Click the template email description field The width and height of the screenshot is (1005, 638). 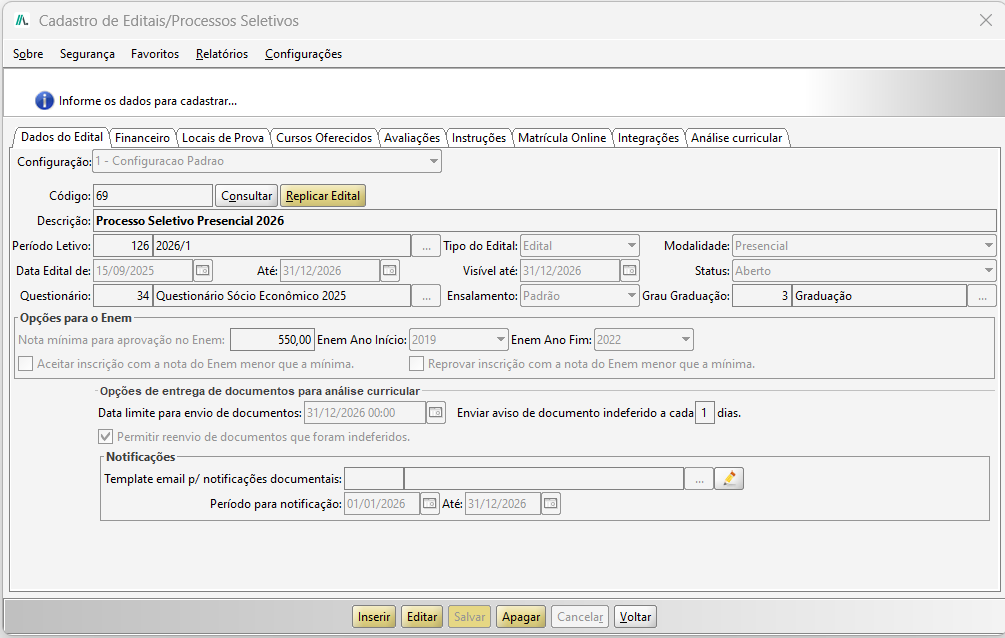click(544, 478)
